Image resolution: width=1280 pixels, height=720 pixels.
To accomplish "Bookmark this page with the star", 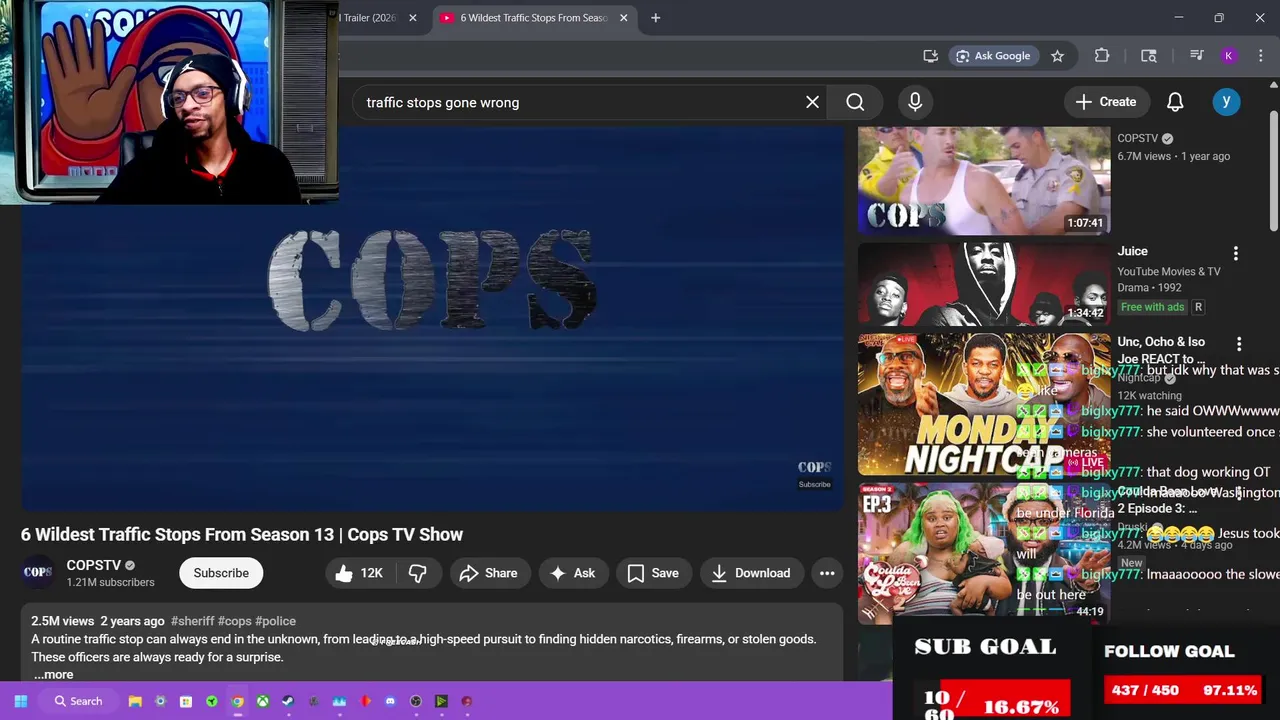I will coord(1057,56).
